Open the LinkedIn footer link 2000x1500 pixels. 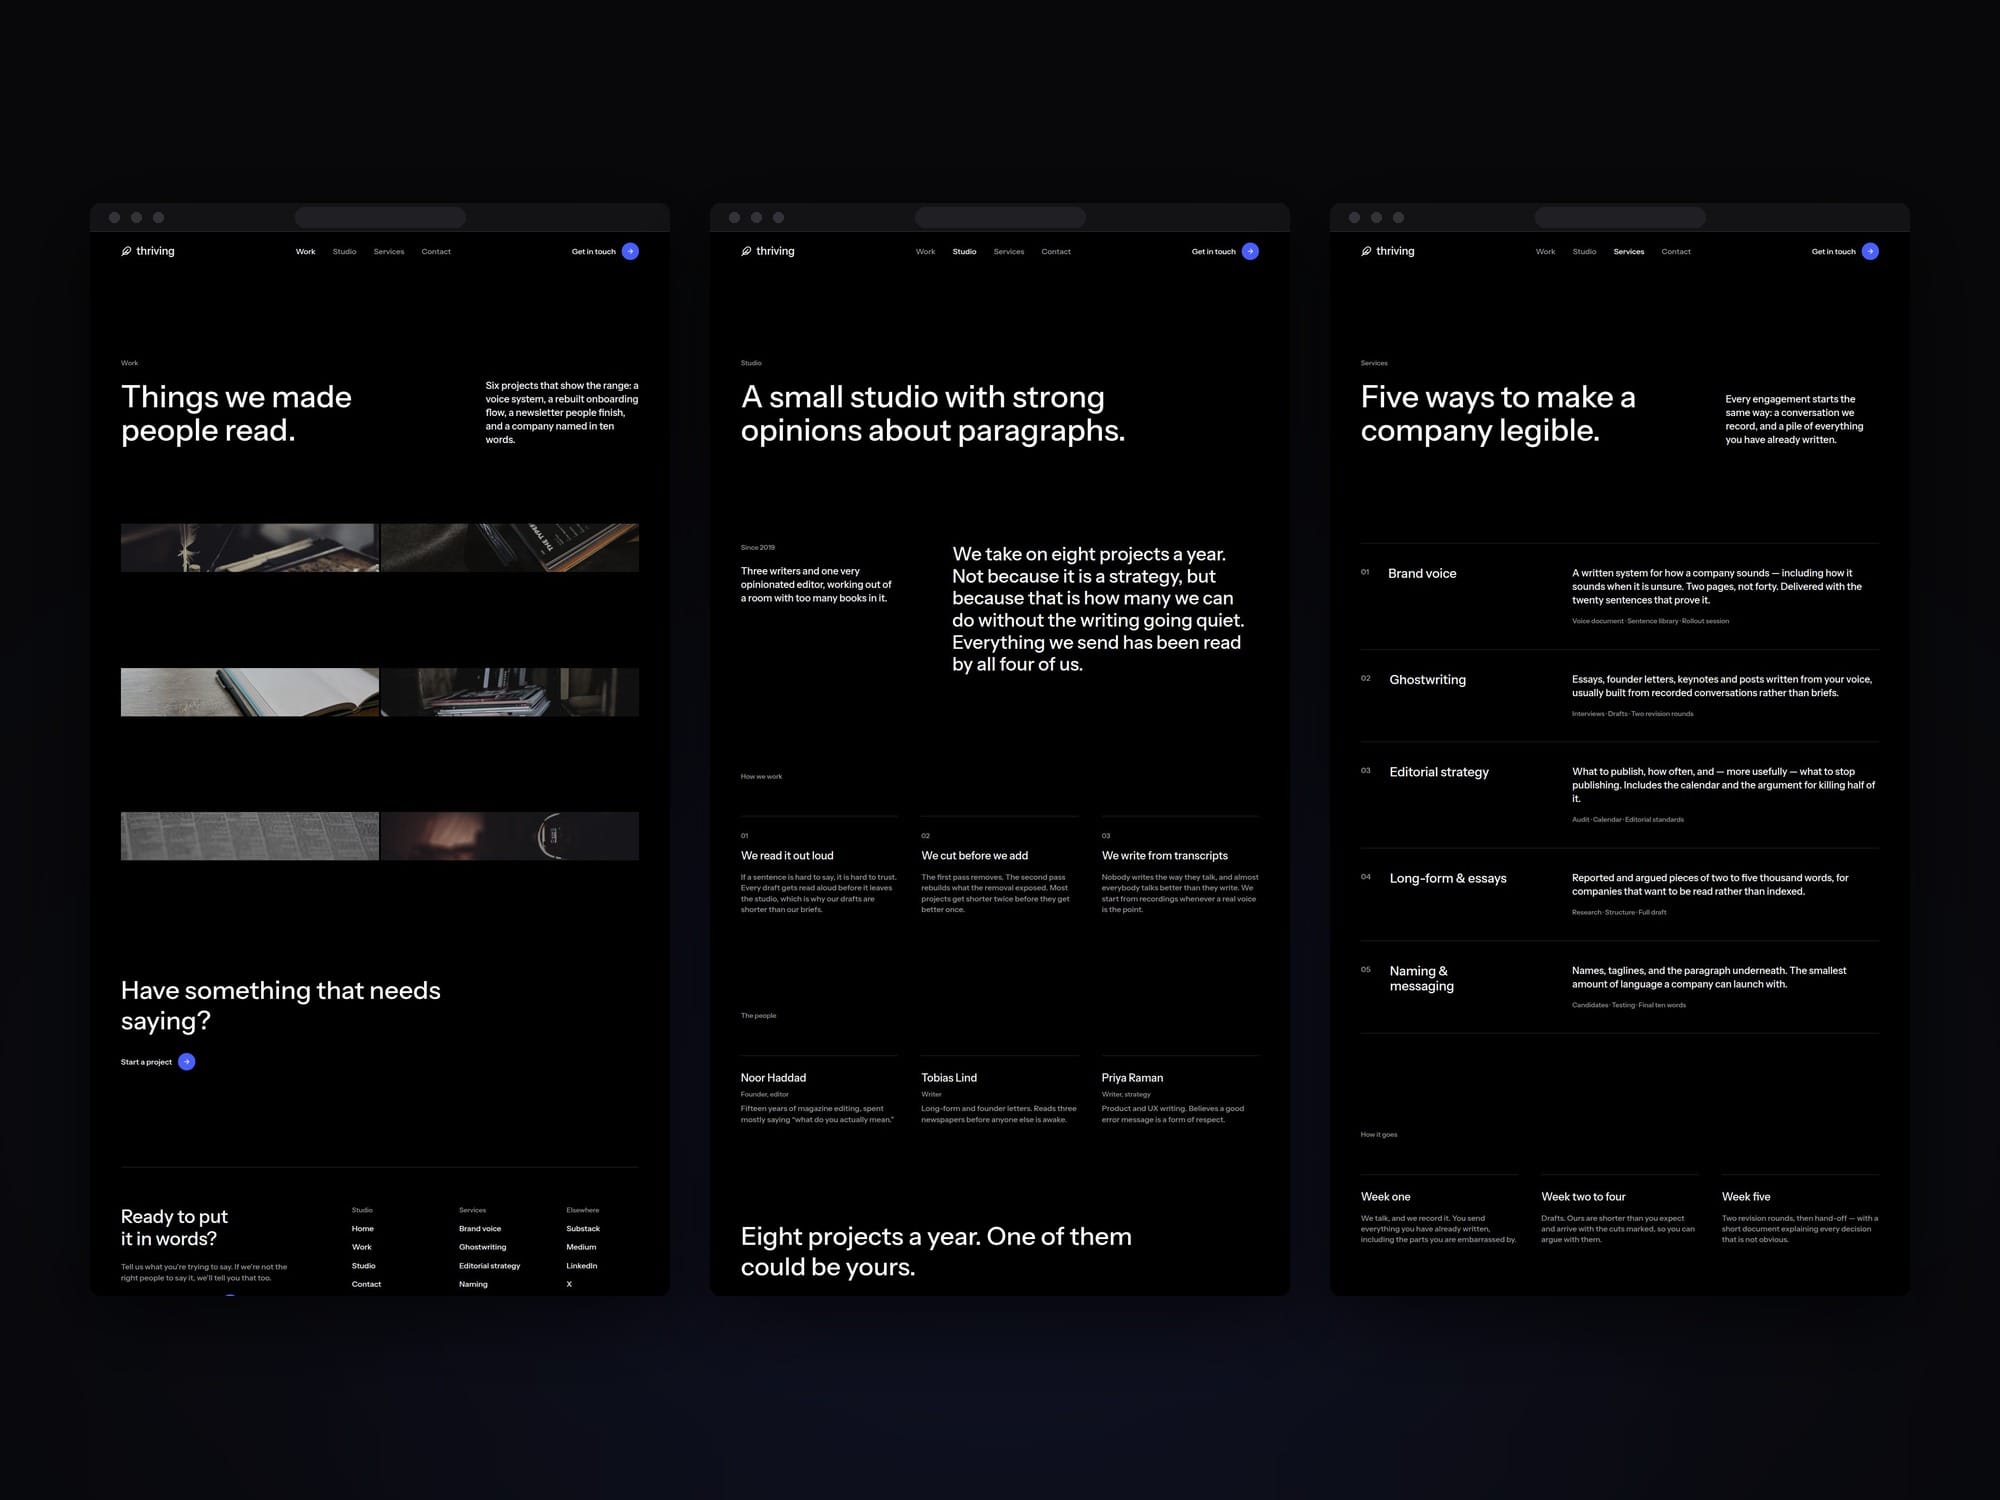pyautogui.click(x=582, y=1266)
